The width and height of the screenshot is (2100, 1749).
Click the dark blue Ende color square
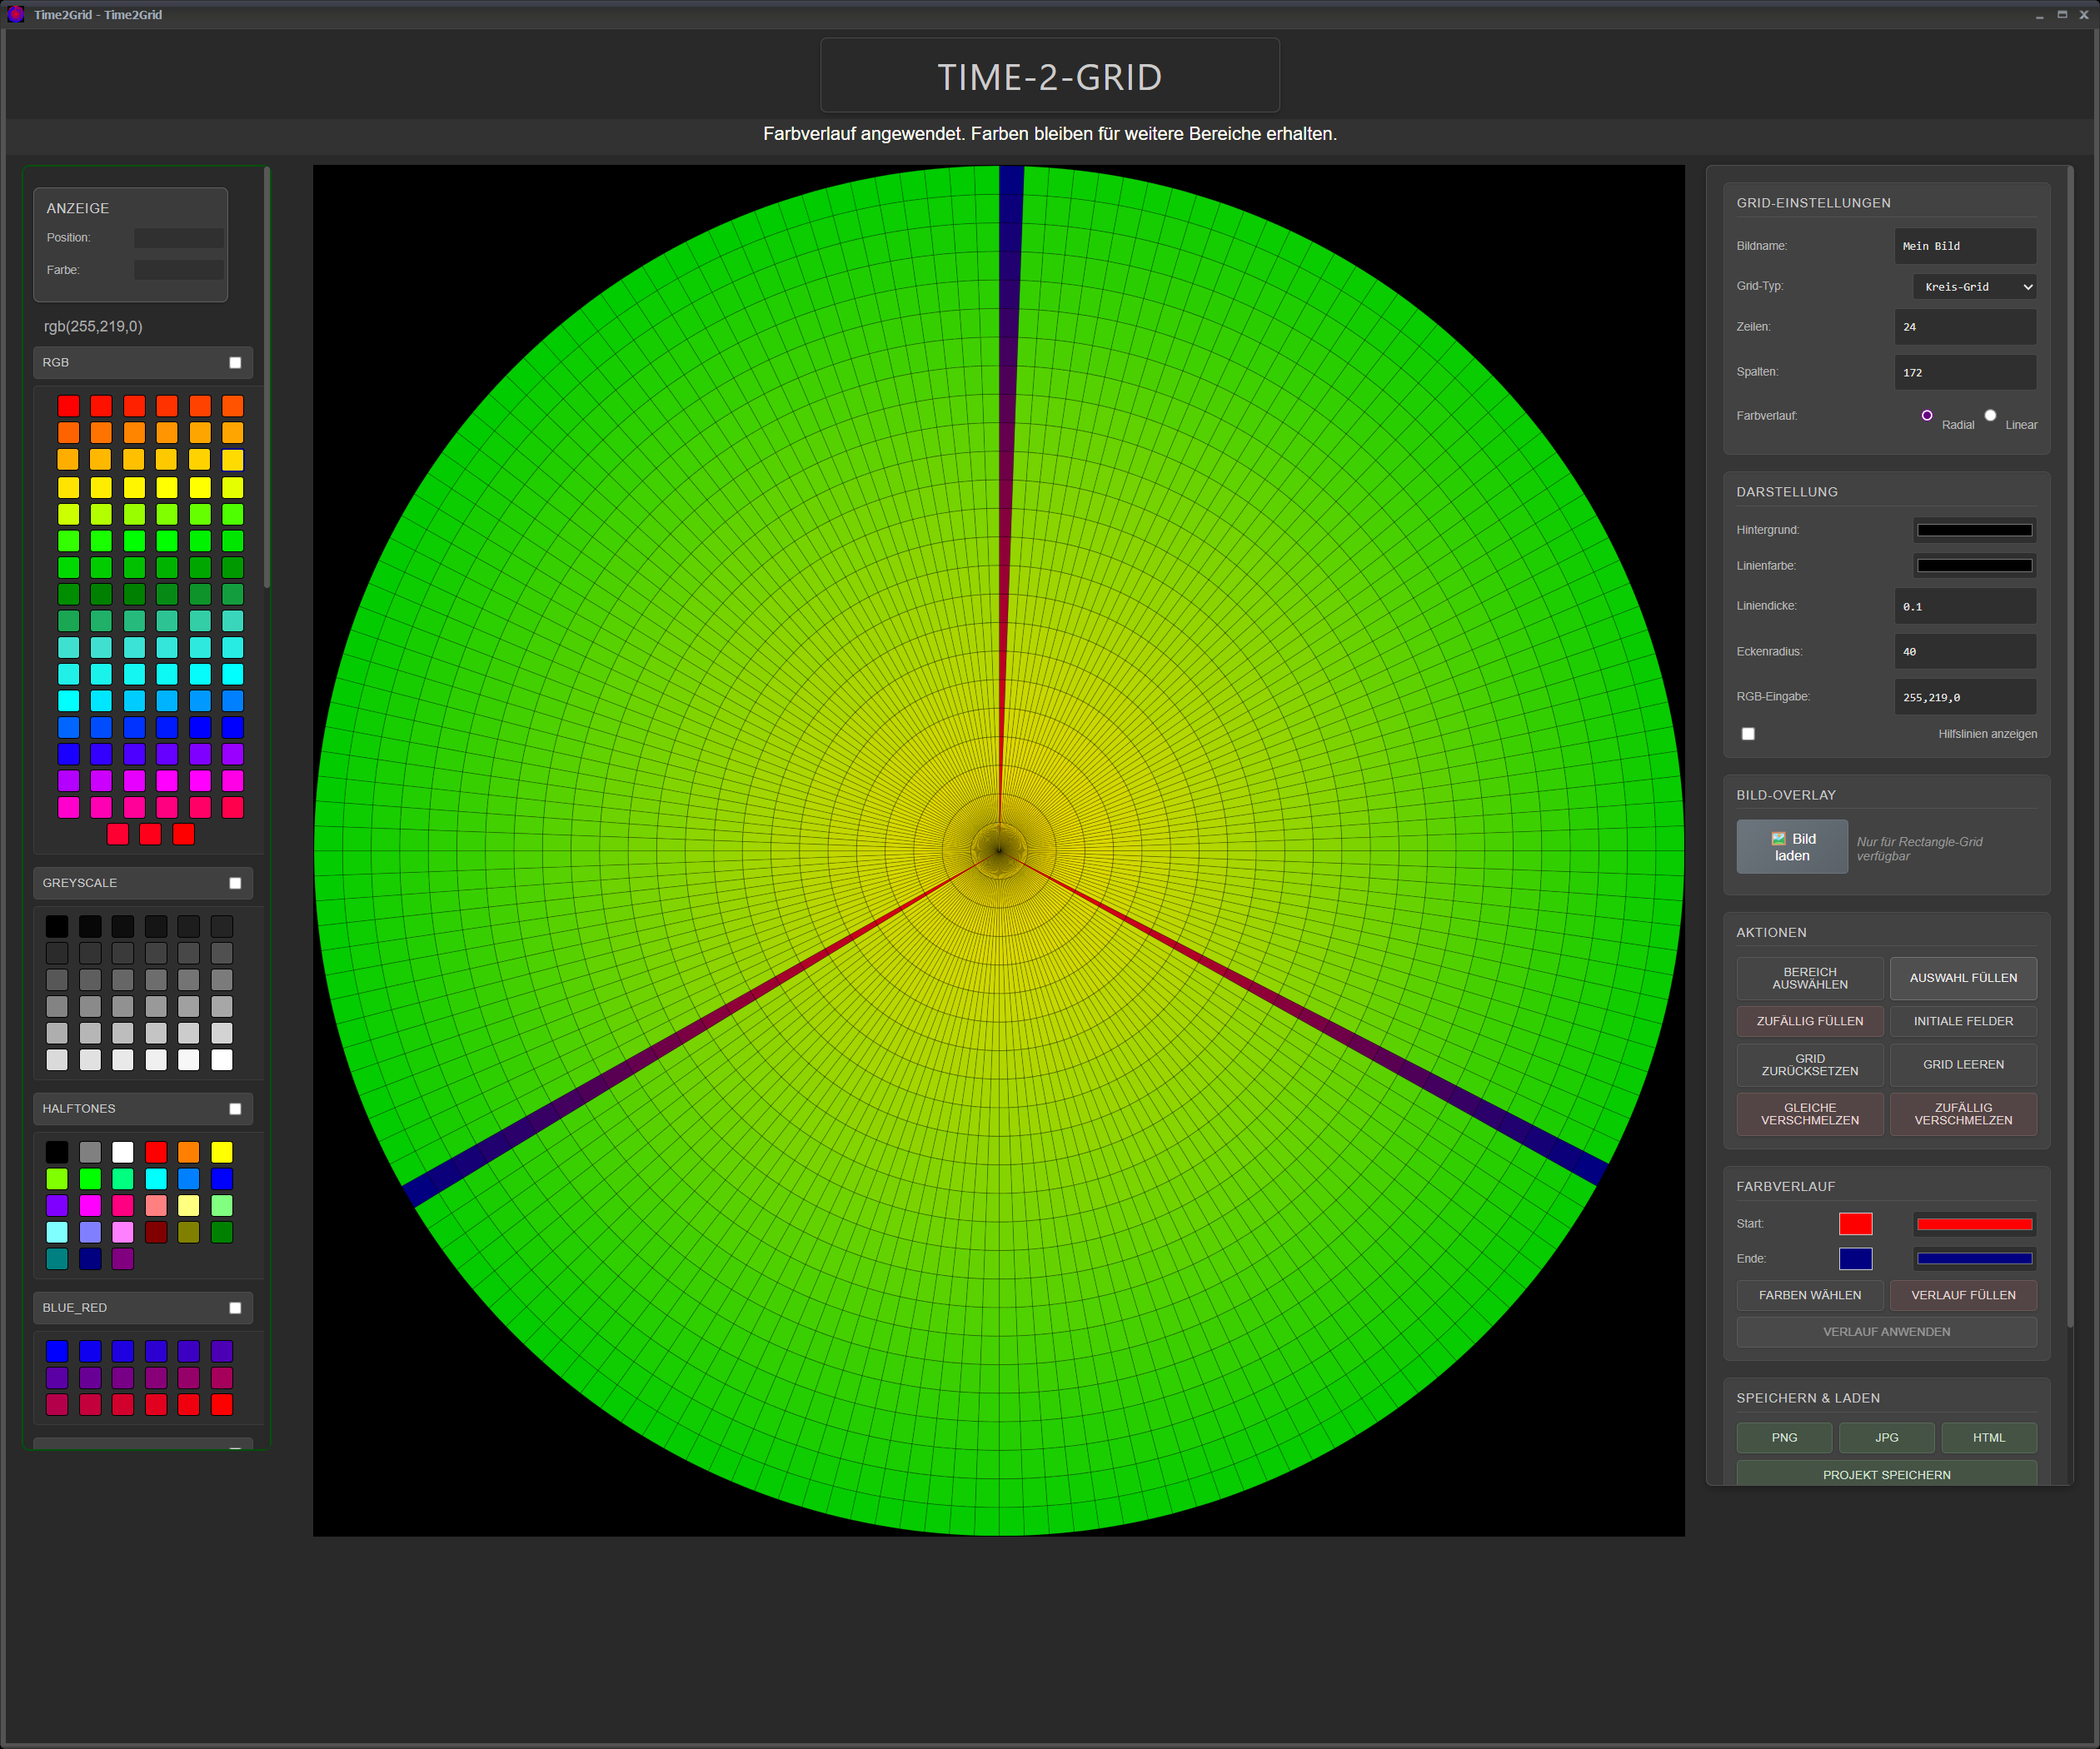[1854, 1258]
